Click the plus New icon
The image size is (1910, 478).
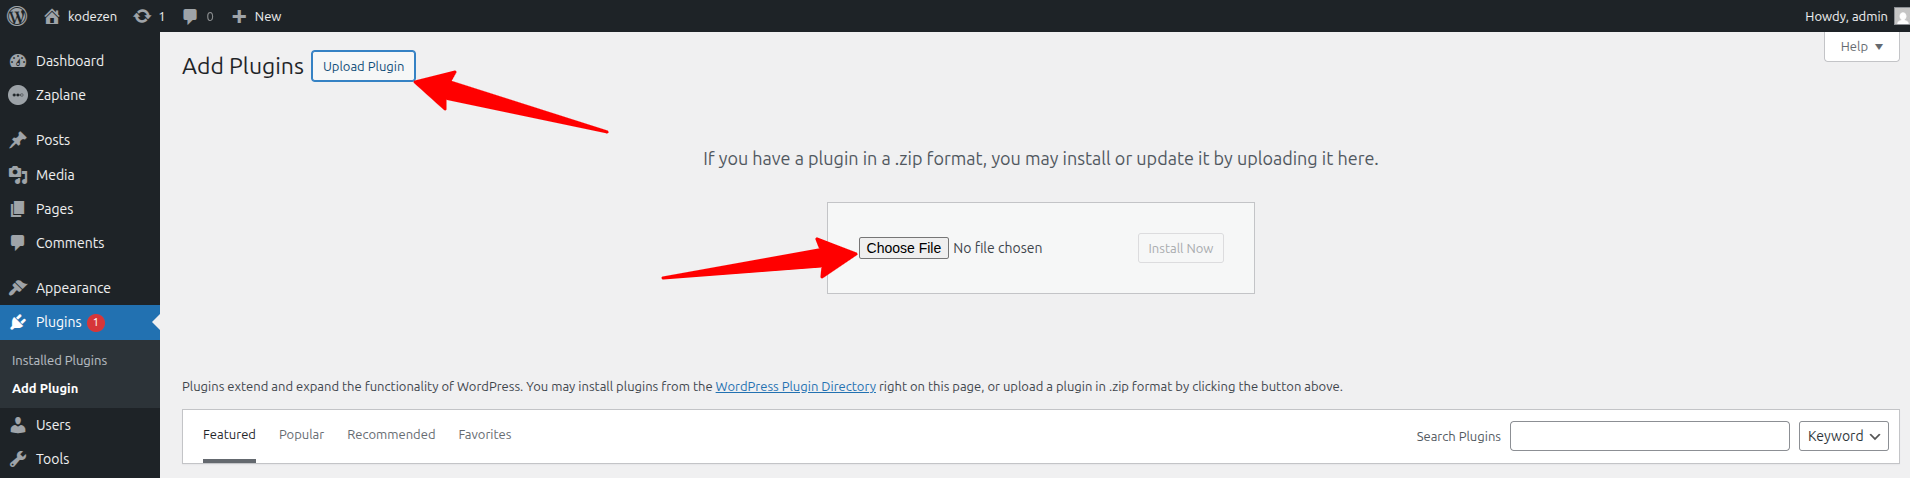(x=239, y=16)
